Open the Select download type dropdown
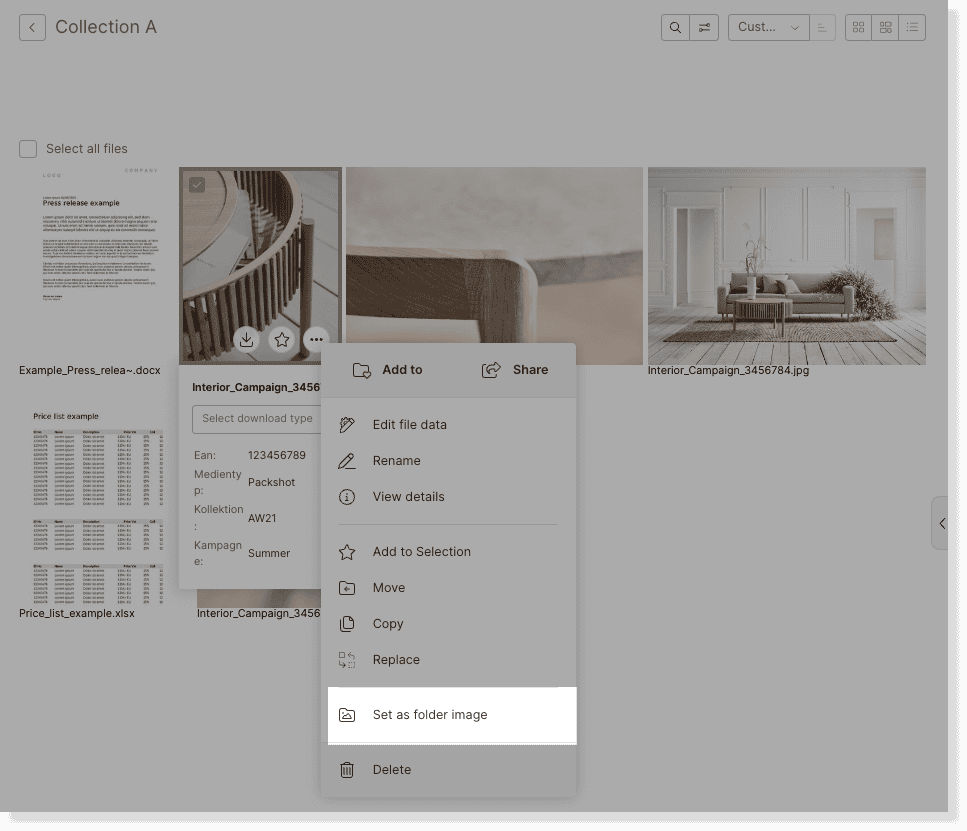The height and width of the screenshot is (831, 967). 258,419
